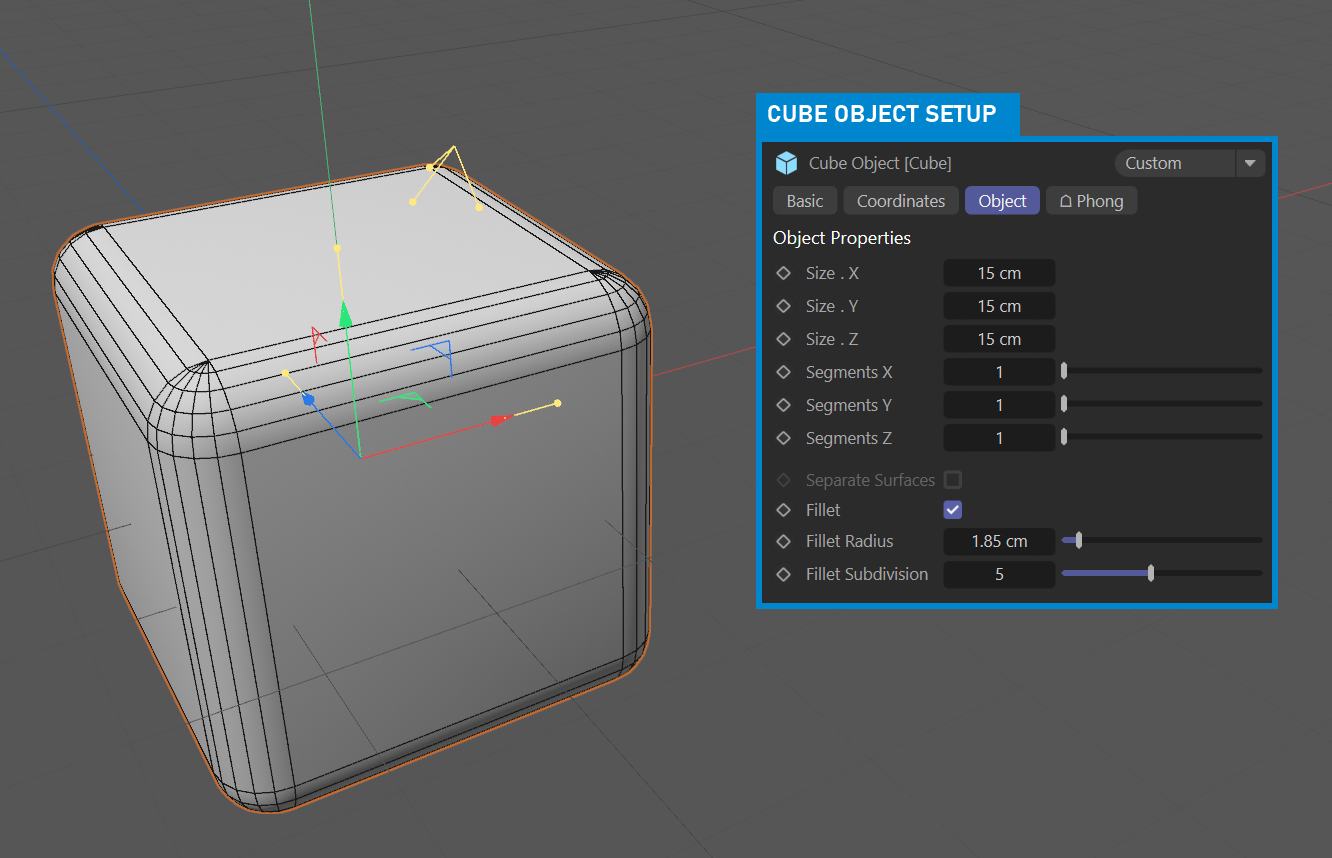Click the green Y-axis arrow handle
The height and width of the screenshot is (858, 1332).
coord(345,315)
